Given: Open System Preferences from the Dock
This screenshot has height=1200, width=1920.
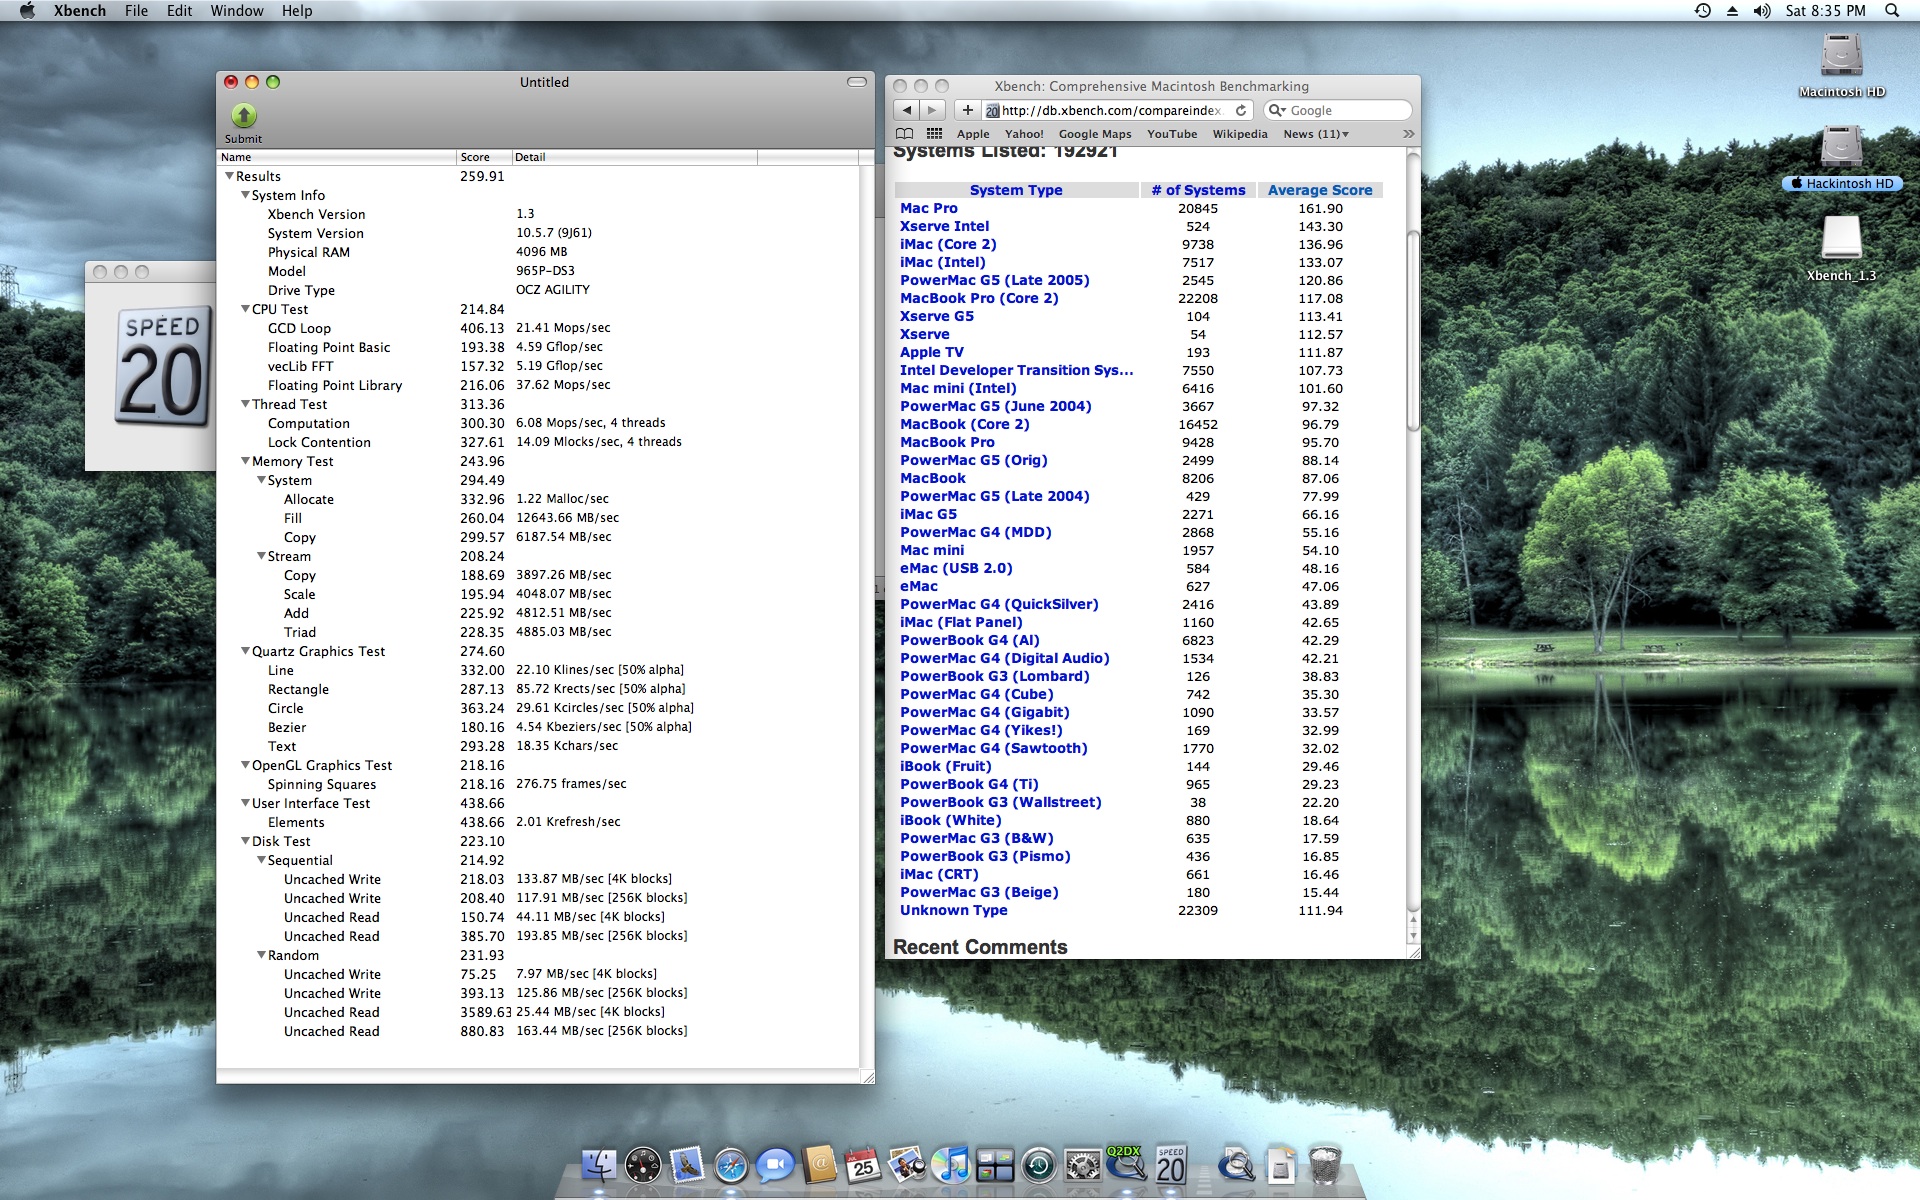Looking at the screenshot, I should 1081,1165.
